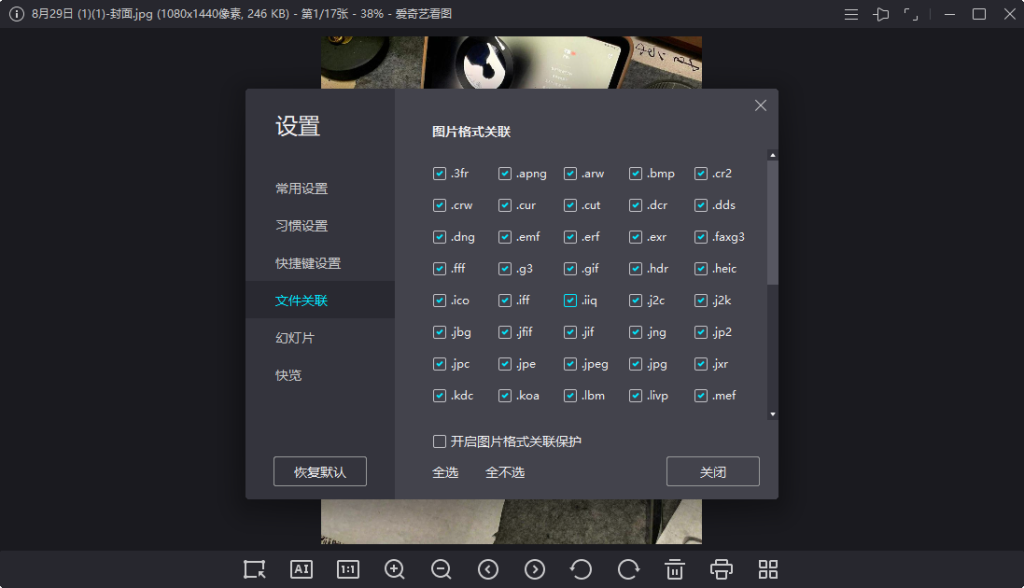The width and height of the screenshot is (1024, 588).
Task: Zoom out of the image
Action: 441,568
